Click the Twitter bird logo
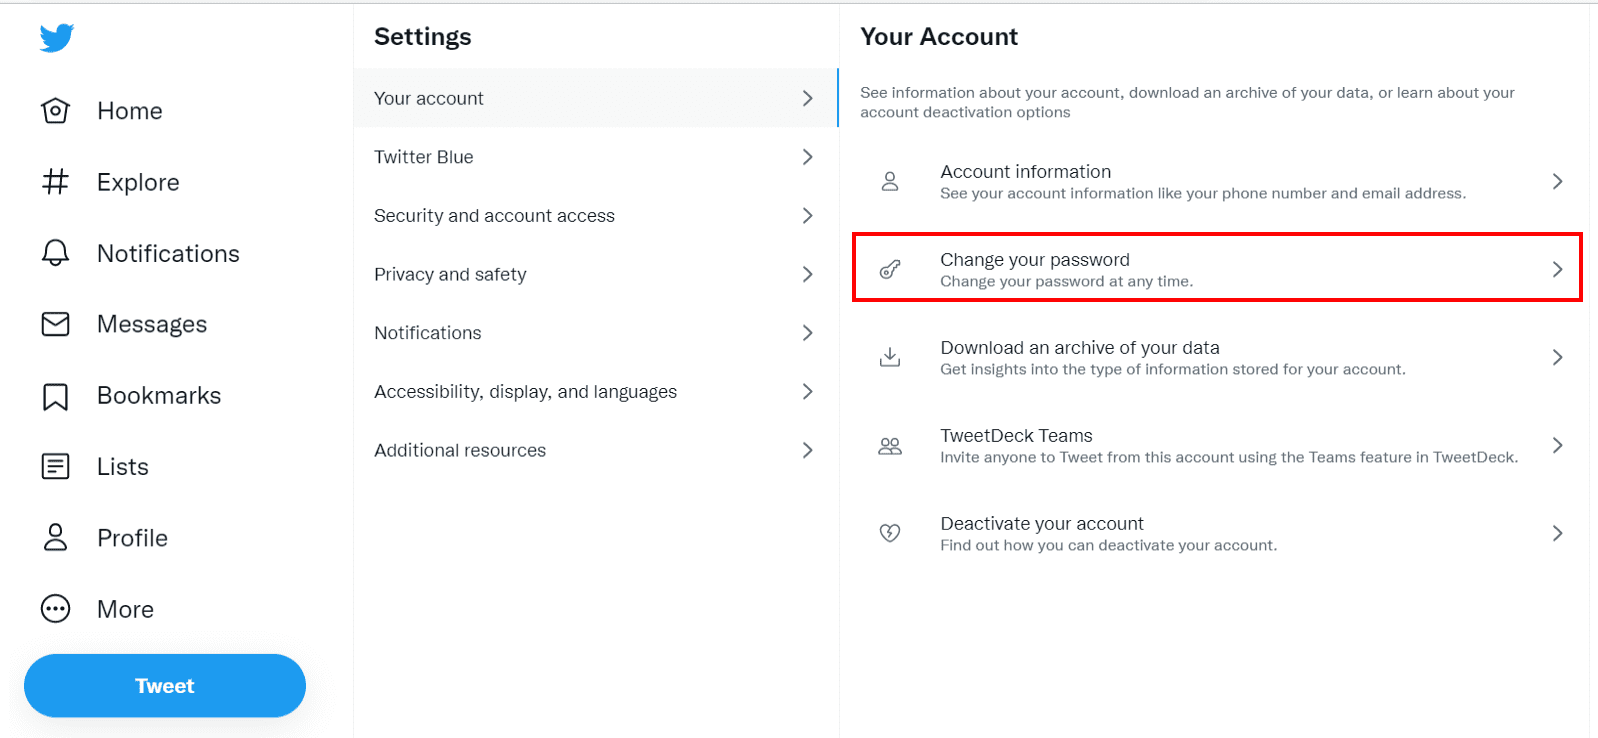 pyautogui.click(x=57, y=38)
